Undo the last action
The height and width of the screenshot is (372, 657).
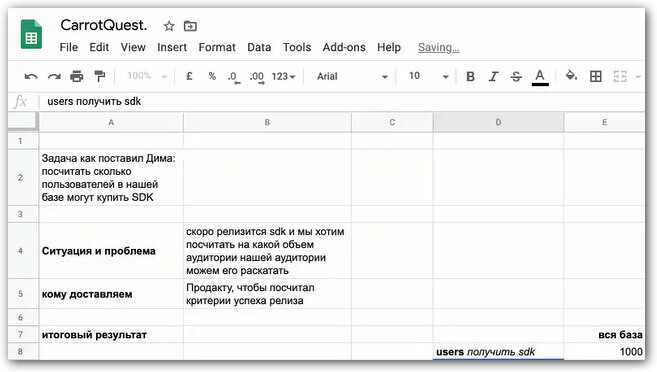[x=31, y=76]
